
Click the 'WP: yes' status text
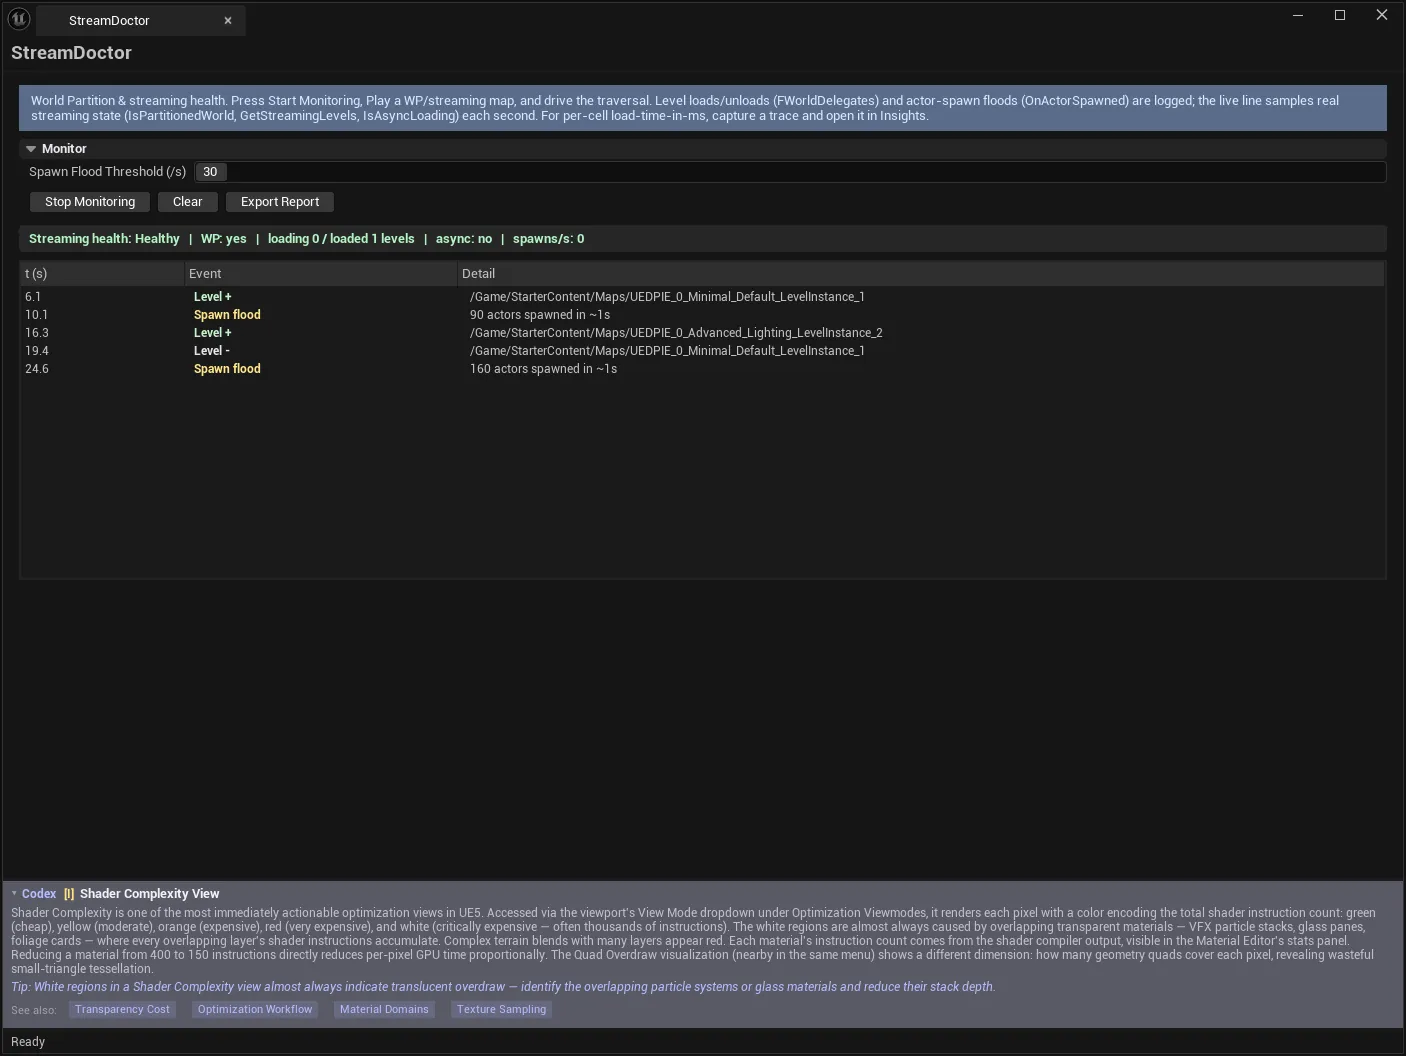223,239
